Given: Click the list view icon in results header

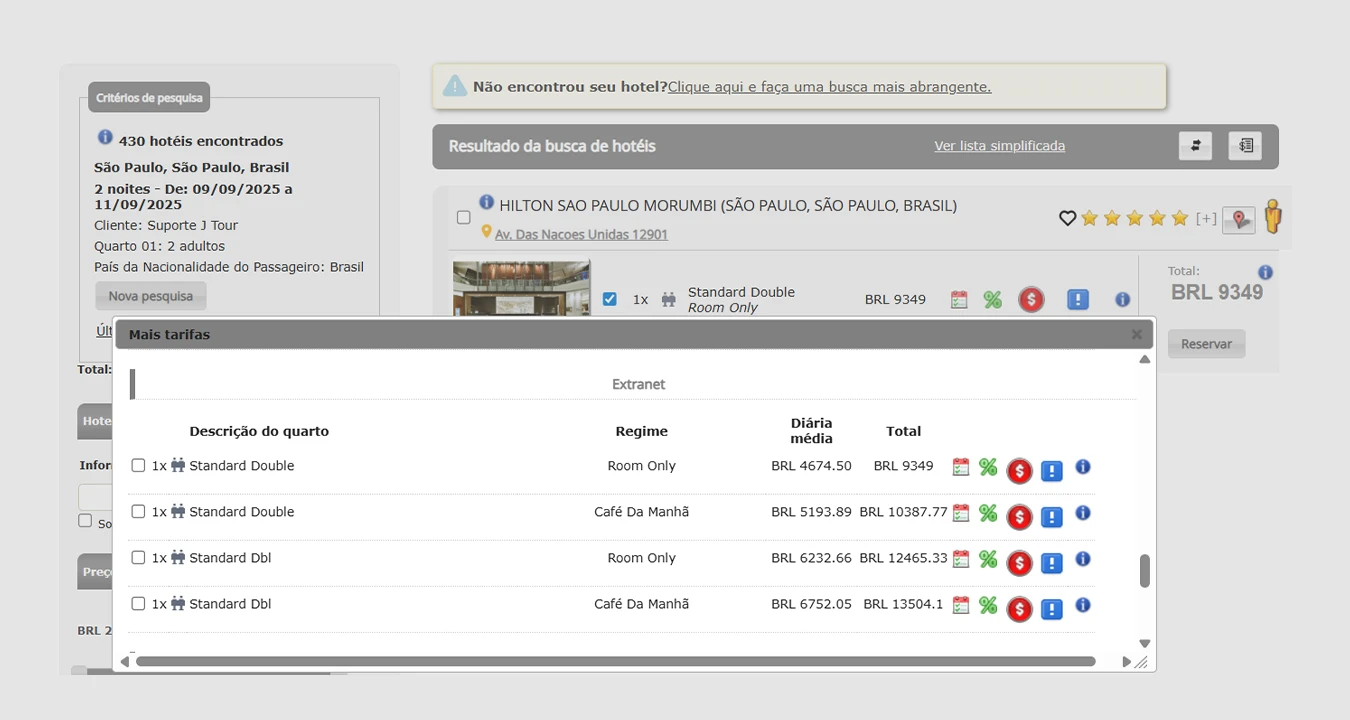Looking at the screenshot, I should point(1245,146).
